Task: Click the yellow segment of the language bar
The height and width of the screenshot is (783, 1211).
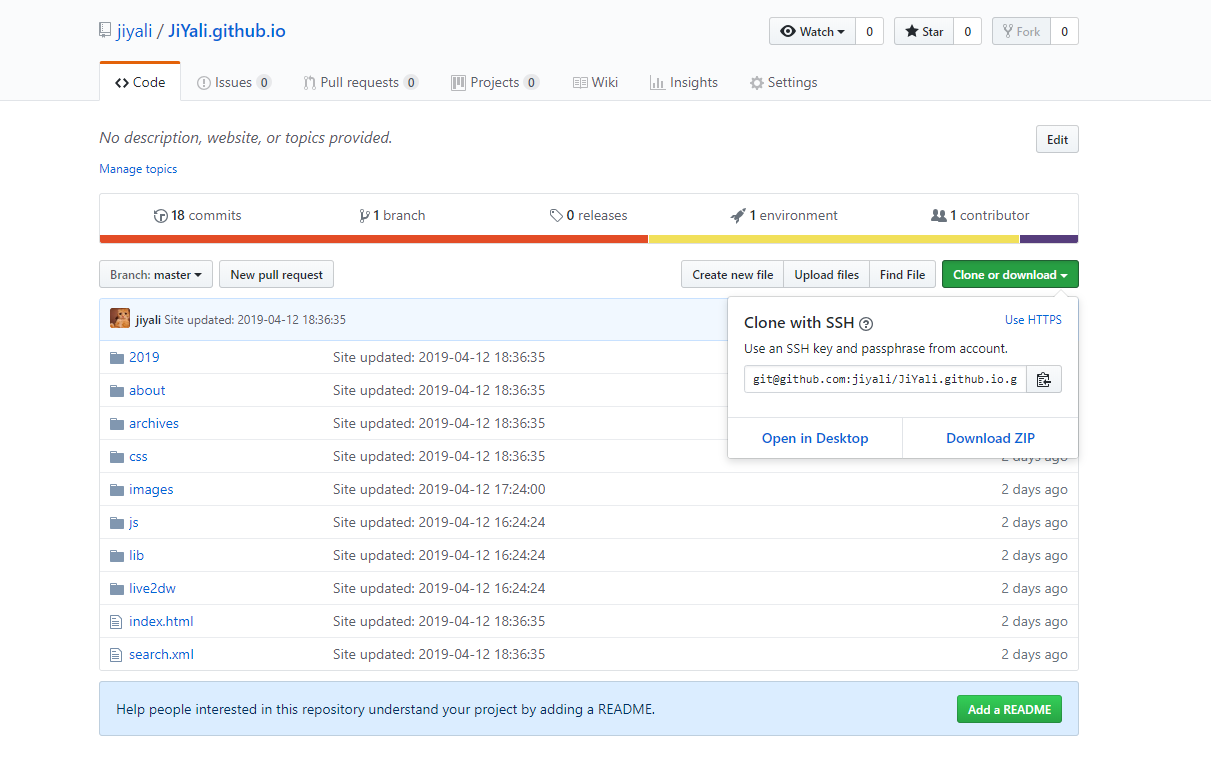Action: (834, 239)
